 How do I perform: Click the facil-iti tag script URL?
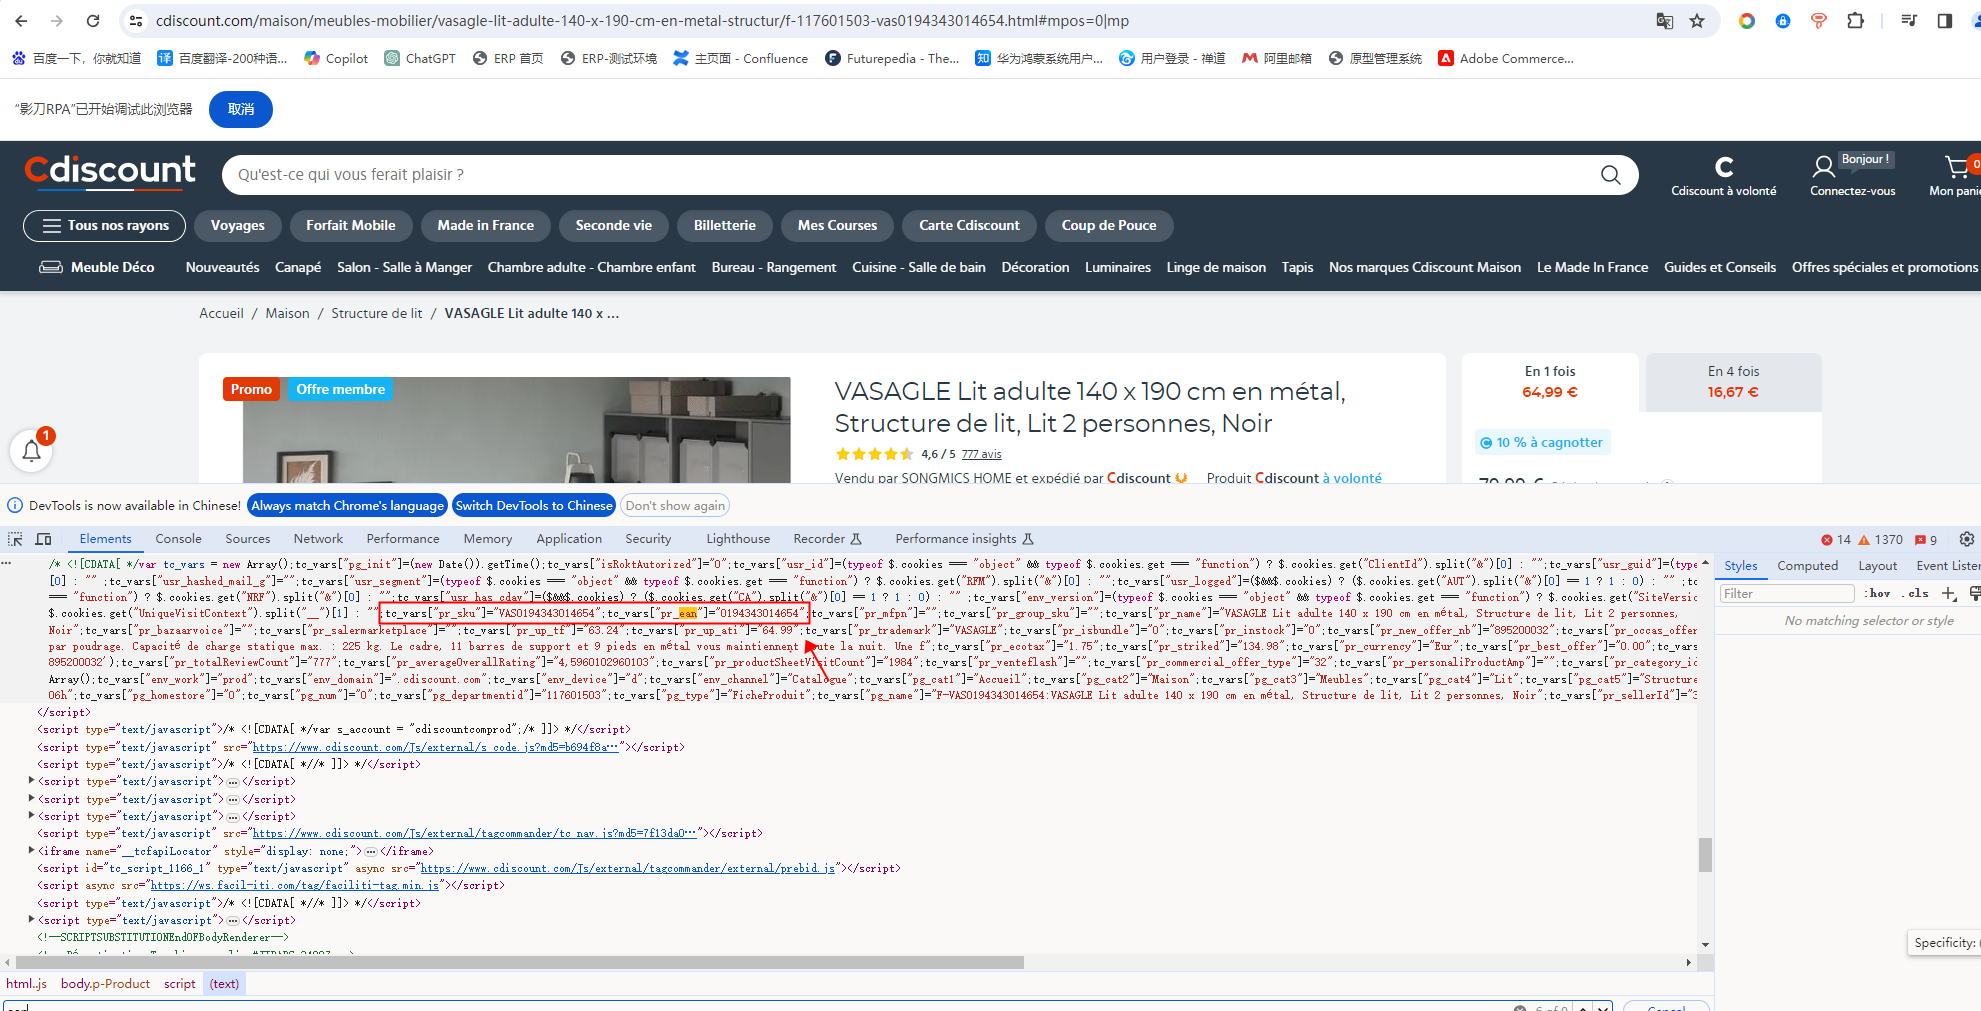pyautogui.click(x=295, y=886)
